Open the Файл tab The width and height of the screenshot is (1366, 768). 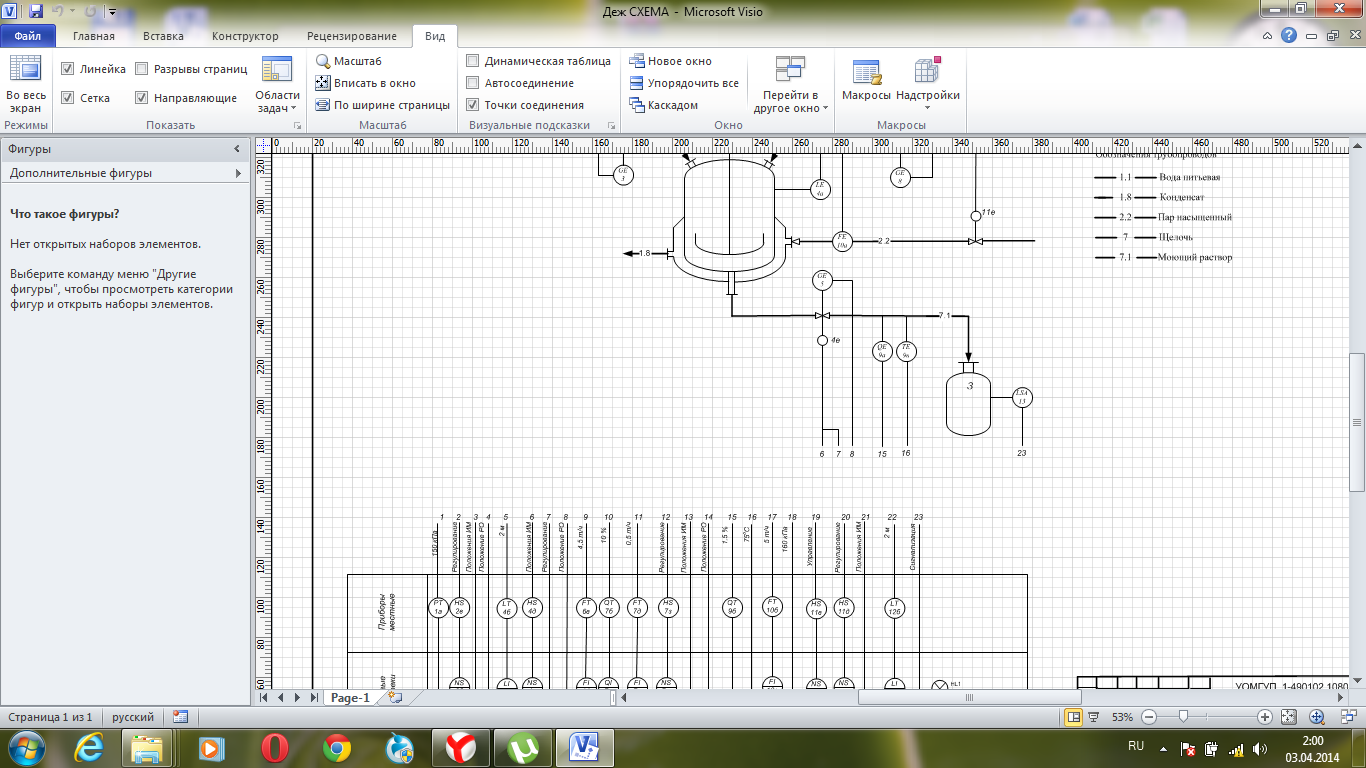[x=28, y=36]
